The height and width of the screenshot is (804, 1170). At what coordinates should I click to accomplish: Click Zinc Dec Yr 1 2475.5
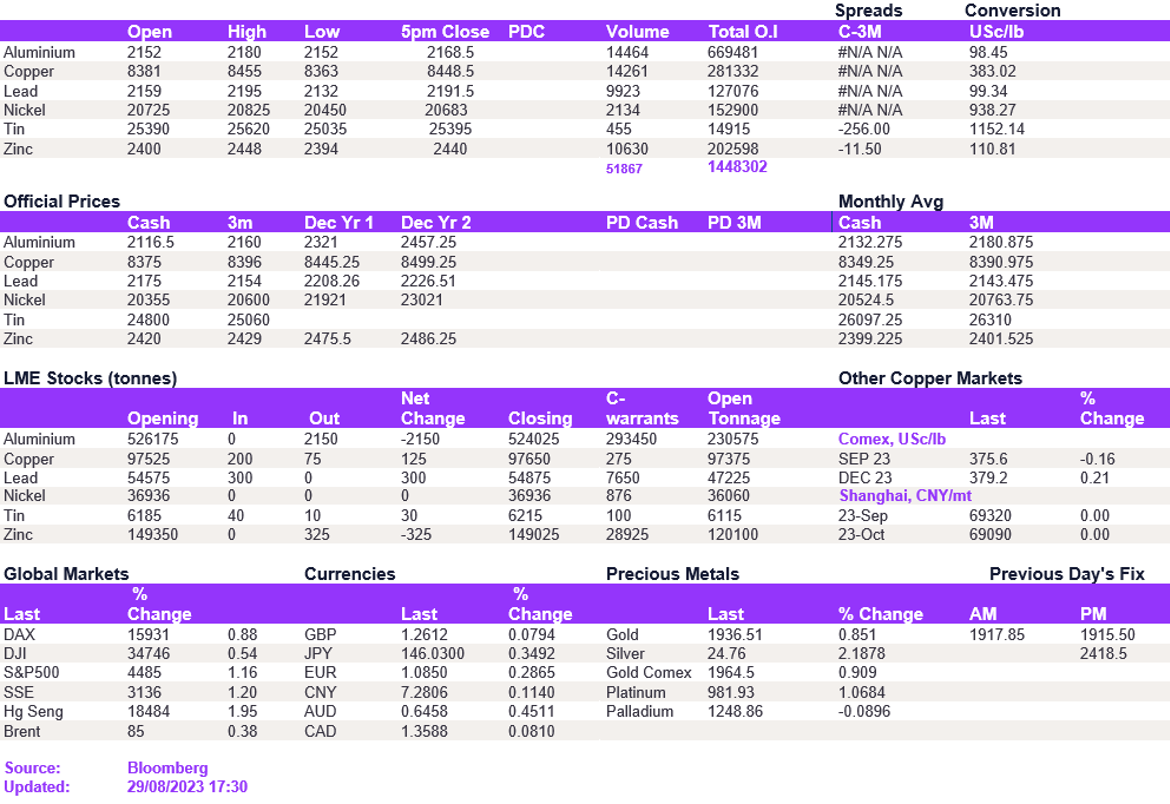coord(328,339)
